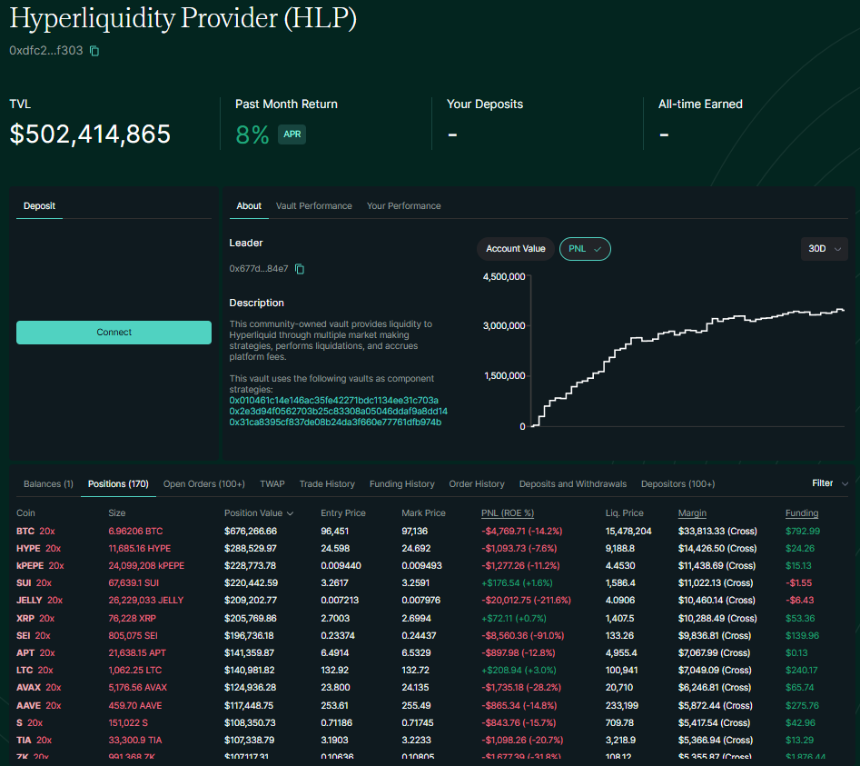
Task: Click the 8% past month return
Action: pyautogui.click(x=252, y=135)
